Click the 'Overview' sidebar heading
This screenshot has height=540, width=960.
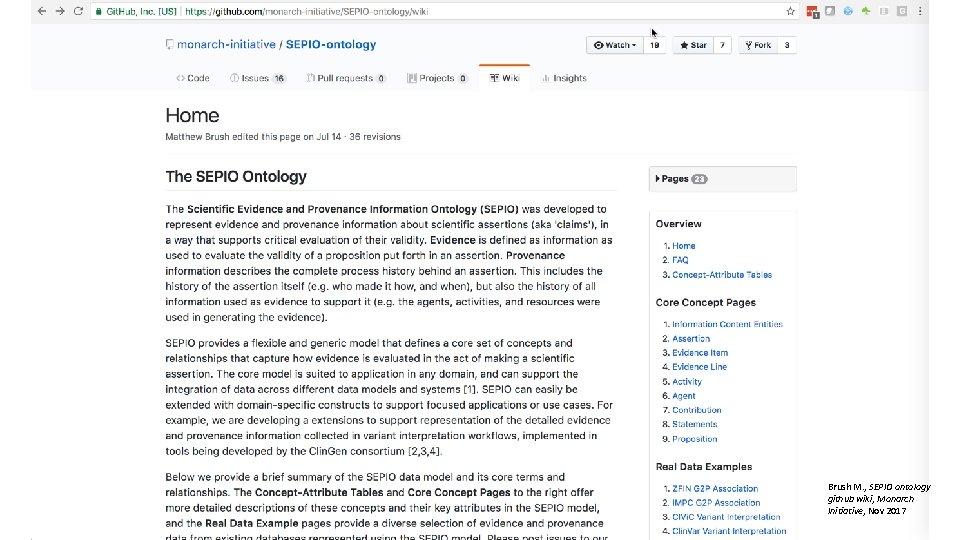(678, 224)
